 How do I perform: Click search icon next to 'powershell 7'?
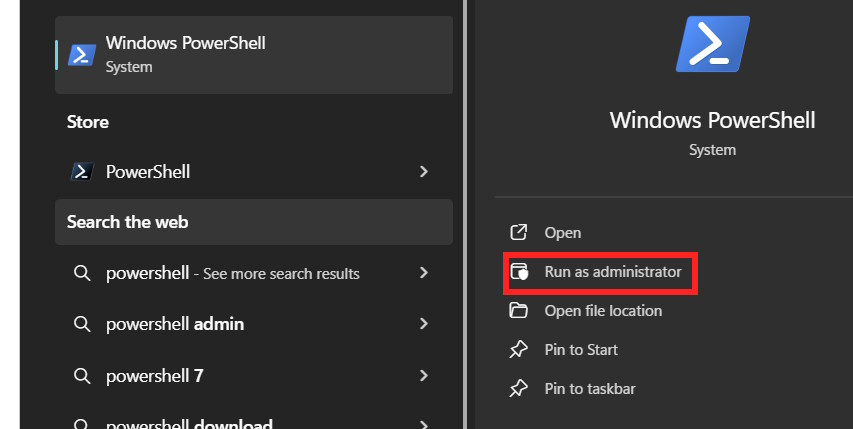coord(82,376)
